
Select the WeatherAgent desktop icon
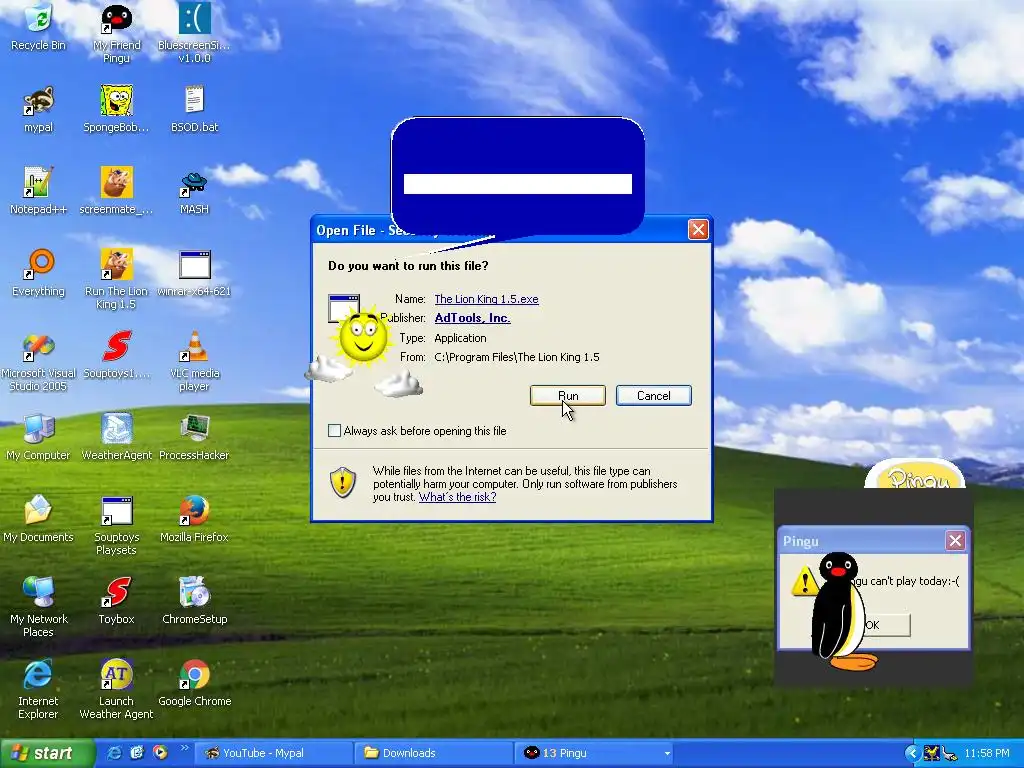coord(116,437)
